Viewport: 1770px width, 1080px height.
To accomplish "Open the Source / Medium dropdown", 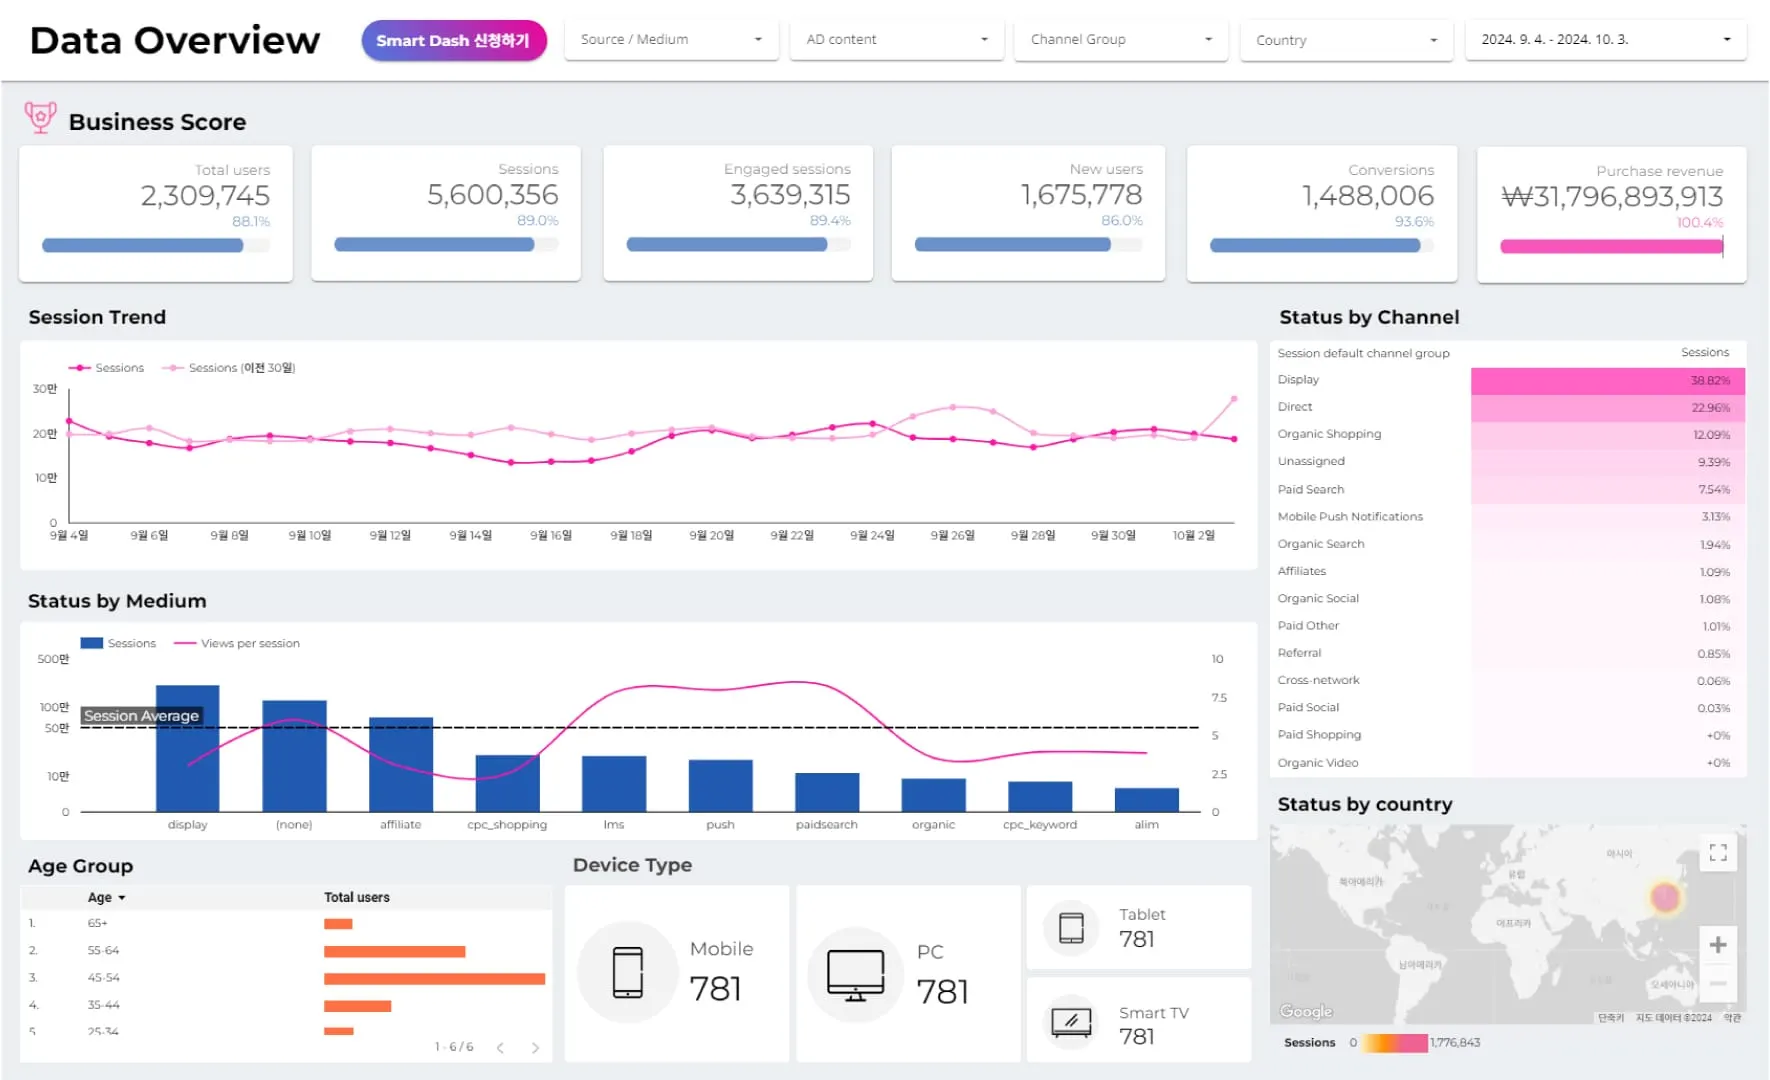I will (671, 40).
